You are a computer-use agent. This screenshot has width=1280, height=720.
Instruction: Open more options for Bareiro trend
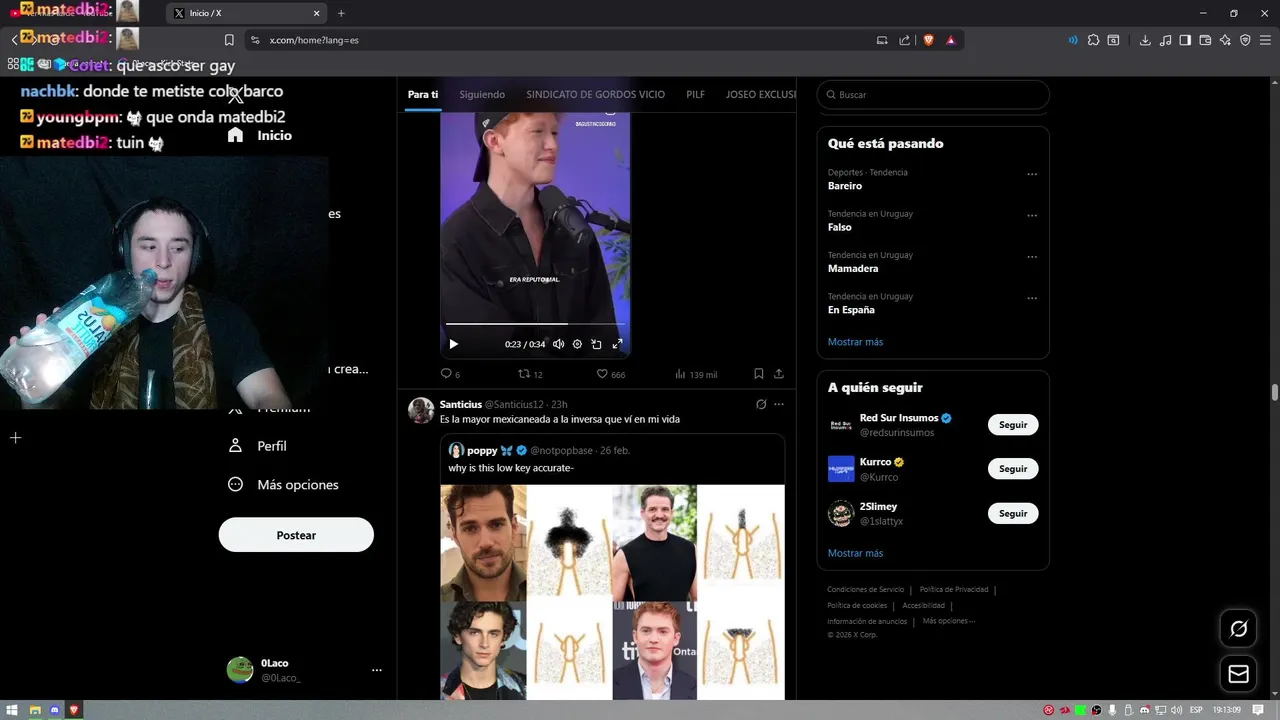[1032, 174]
